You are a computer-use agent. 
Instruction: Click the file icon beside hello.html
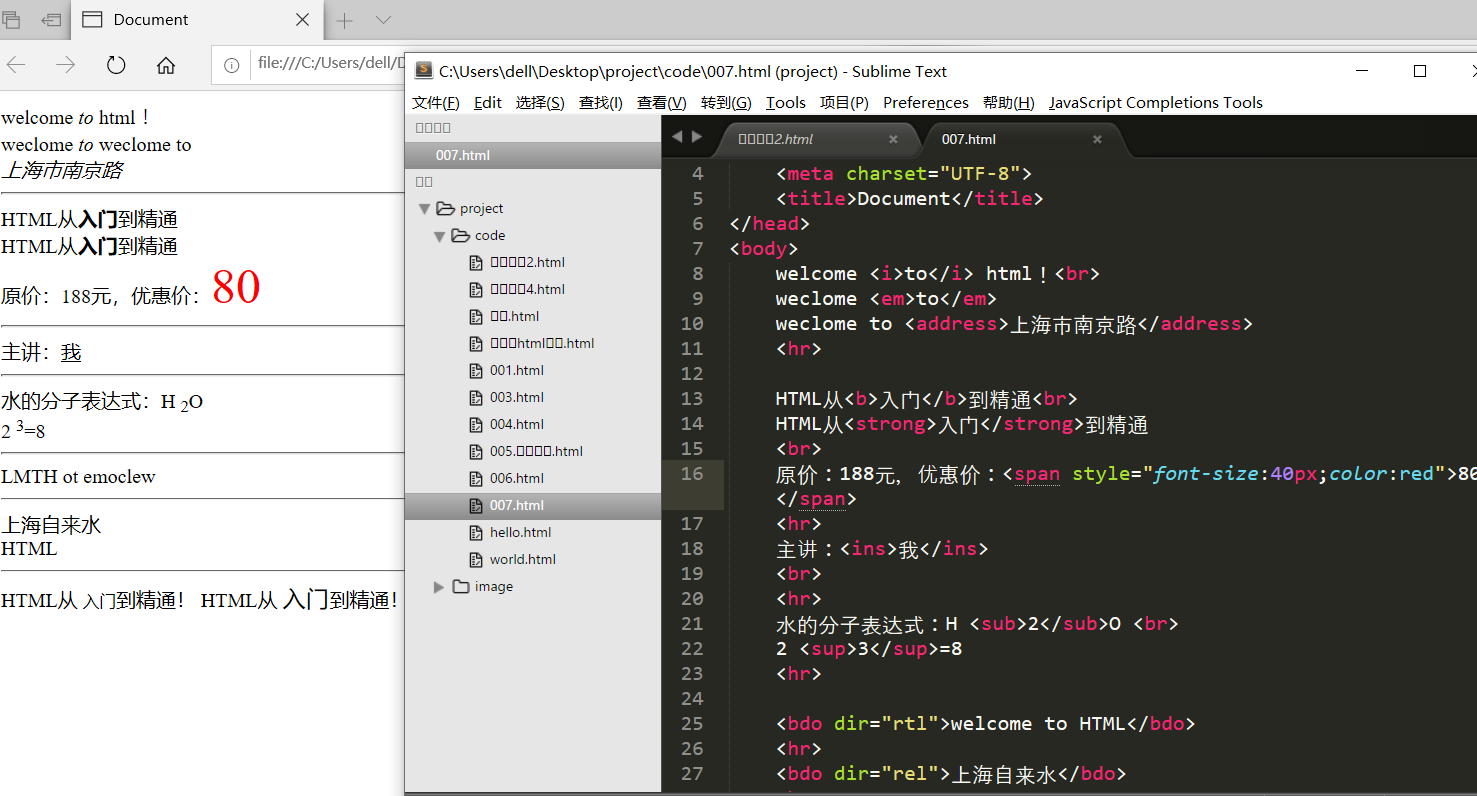click(x=477, y=532)
